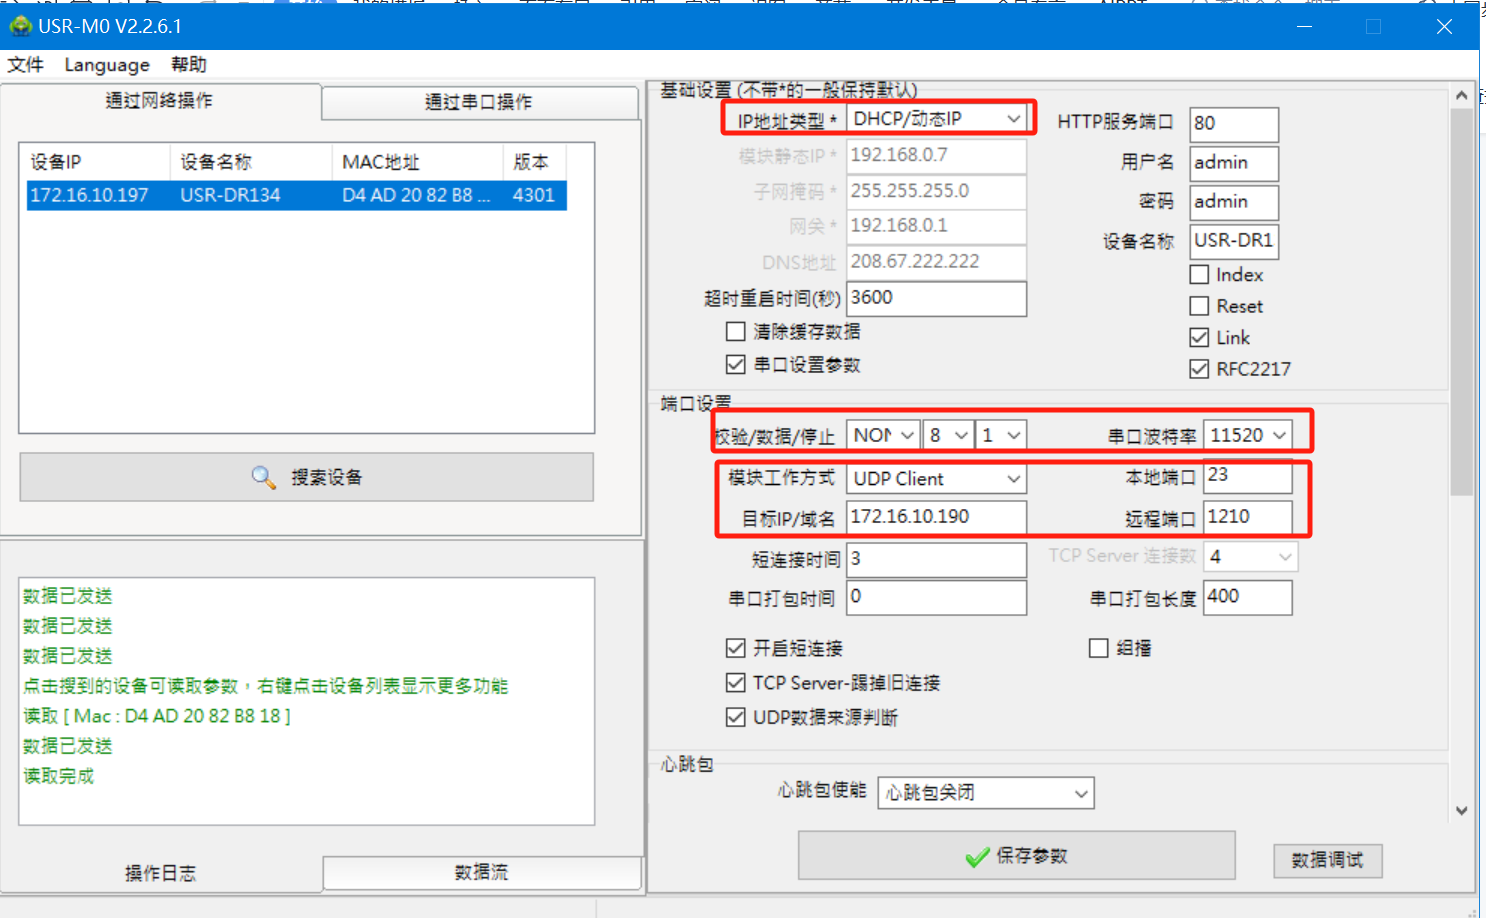Open the 帮助 menu
The height and width of the screenshot is (918, 1486).
[189, 65]
